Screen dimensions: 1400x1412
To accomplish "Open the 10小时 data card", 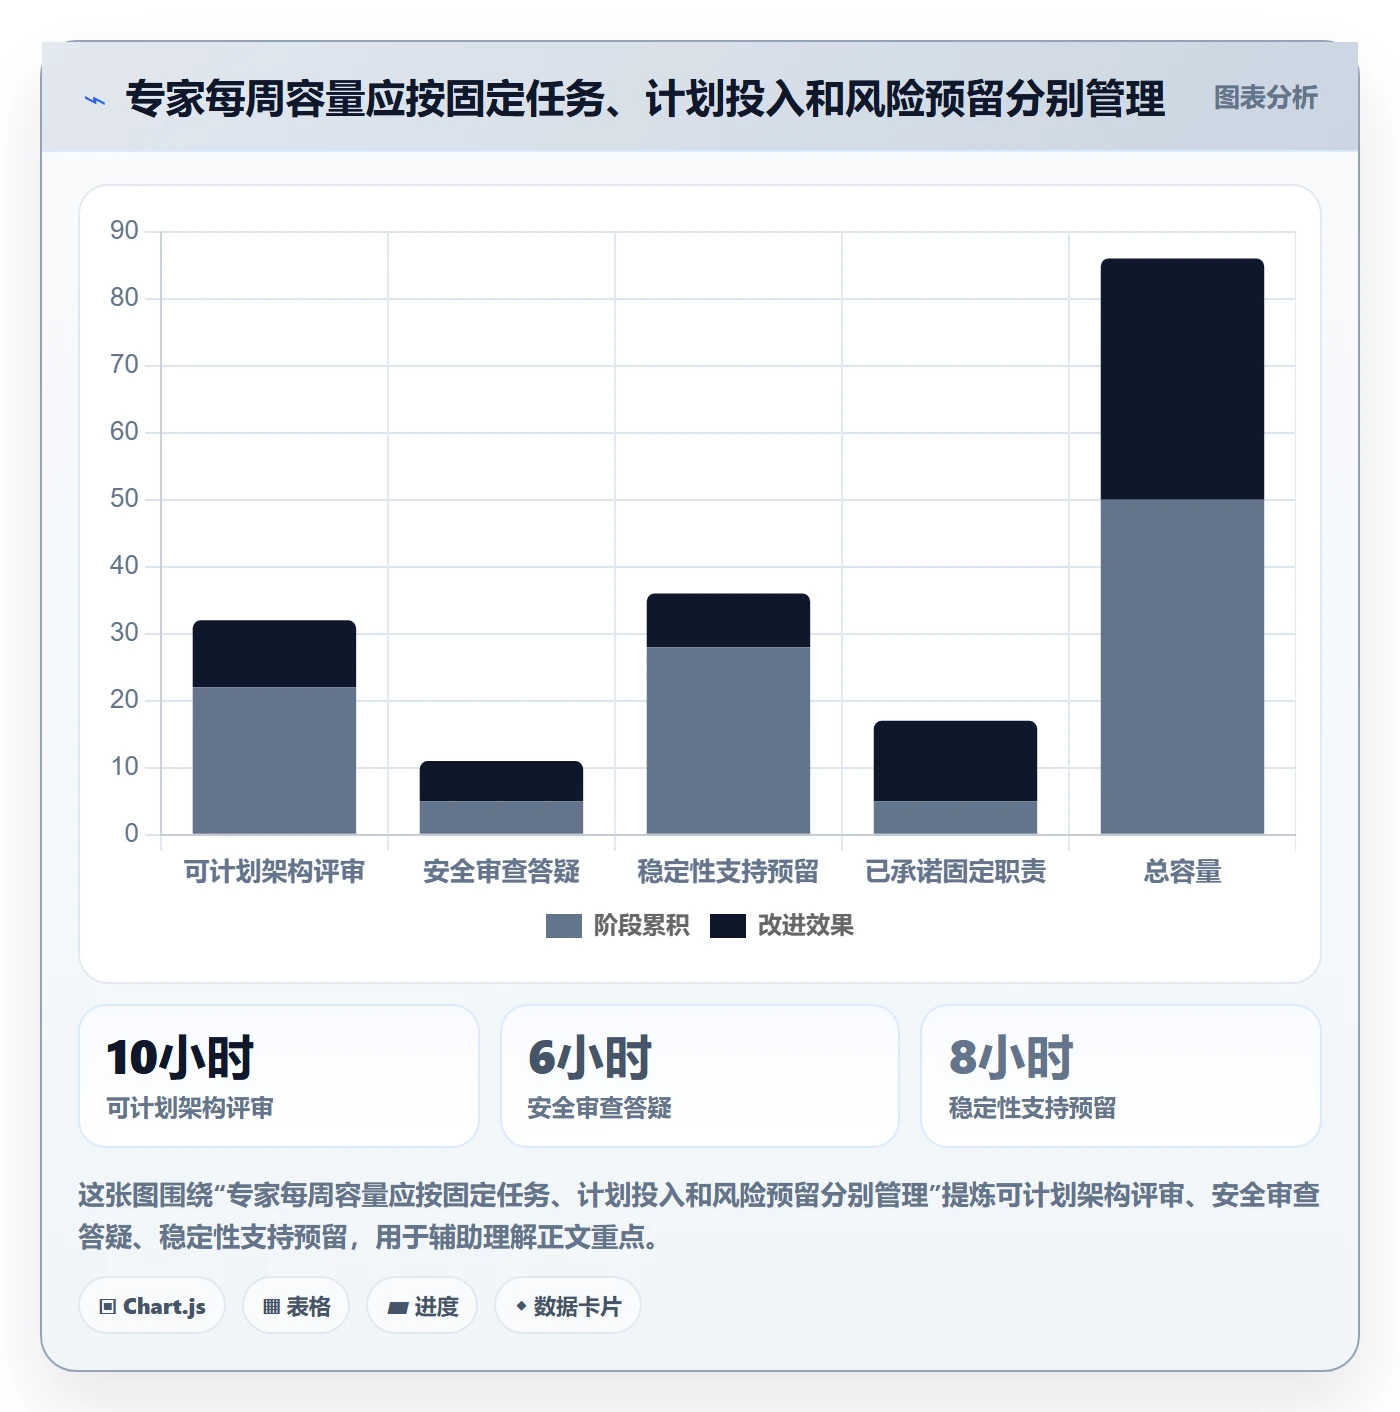I will tap(279, 1076).
